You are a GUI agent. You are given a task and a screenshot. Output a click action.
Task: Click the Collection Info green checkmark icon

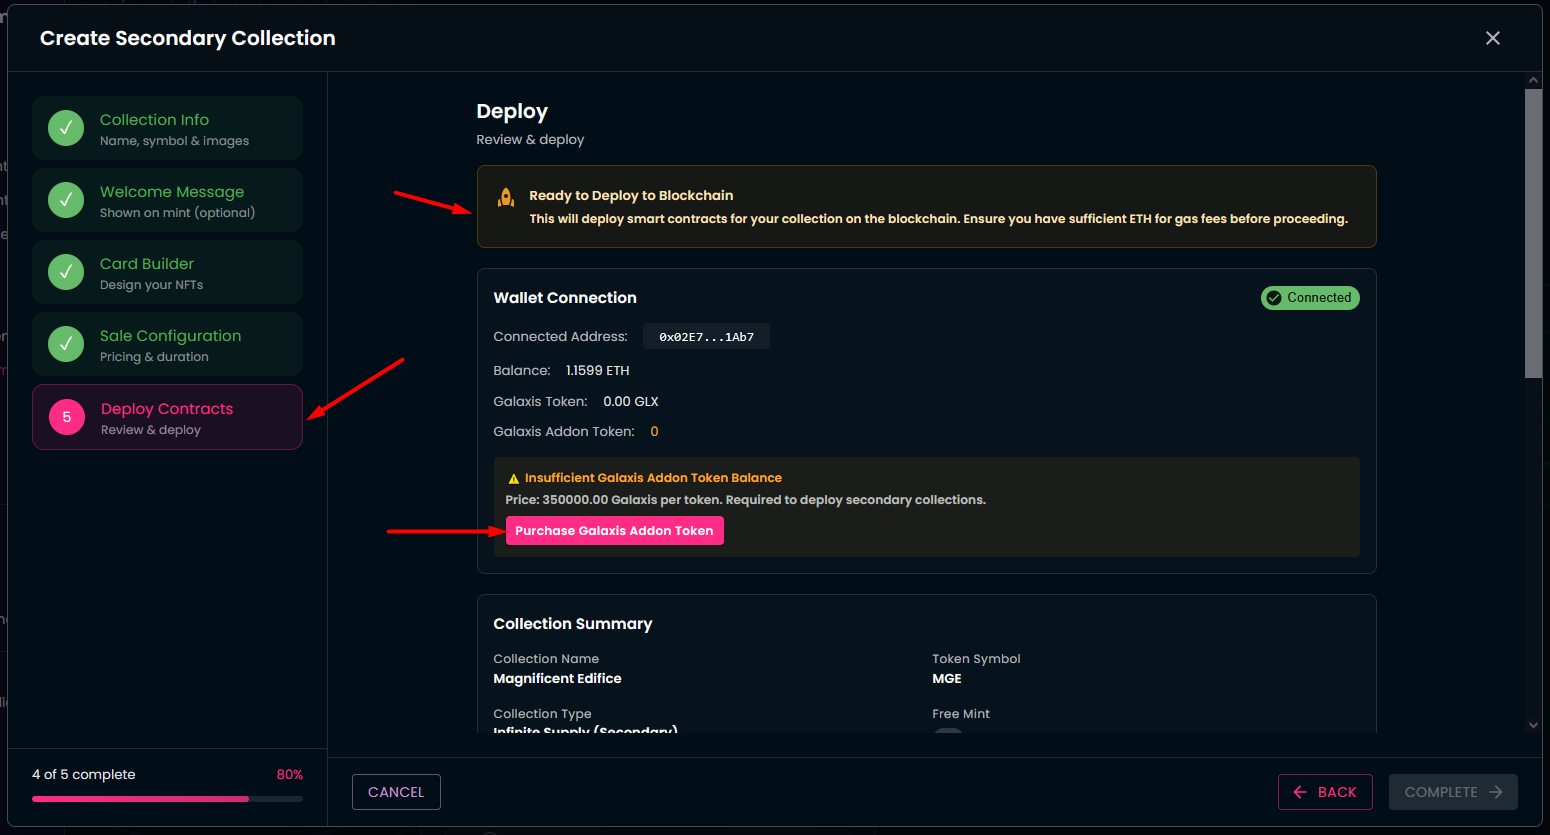pos(66,128)
